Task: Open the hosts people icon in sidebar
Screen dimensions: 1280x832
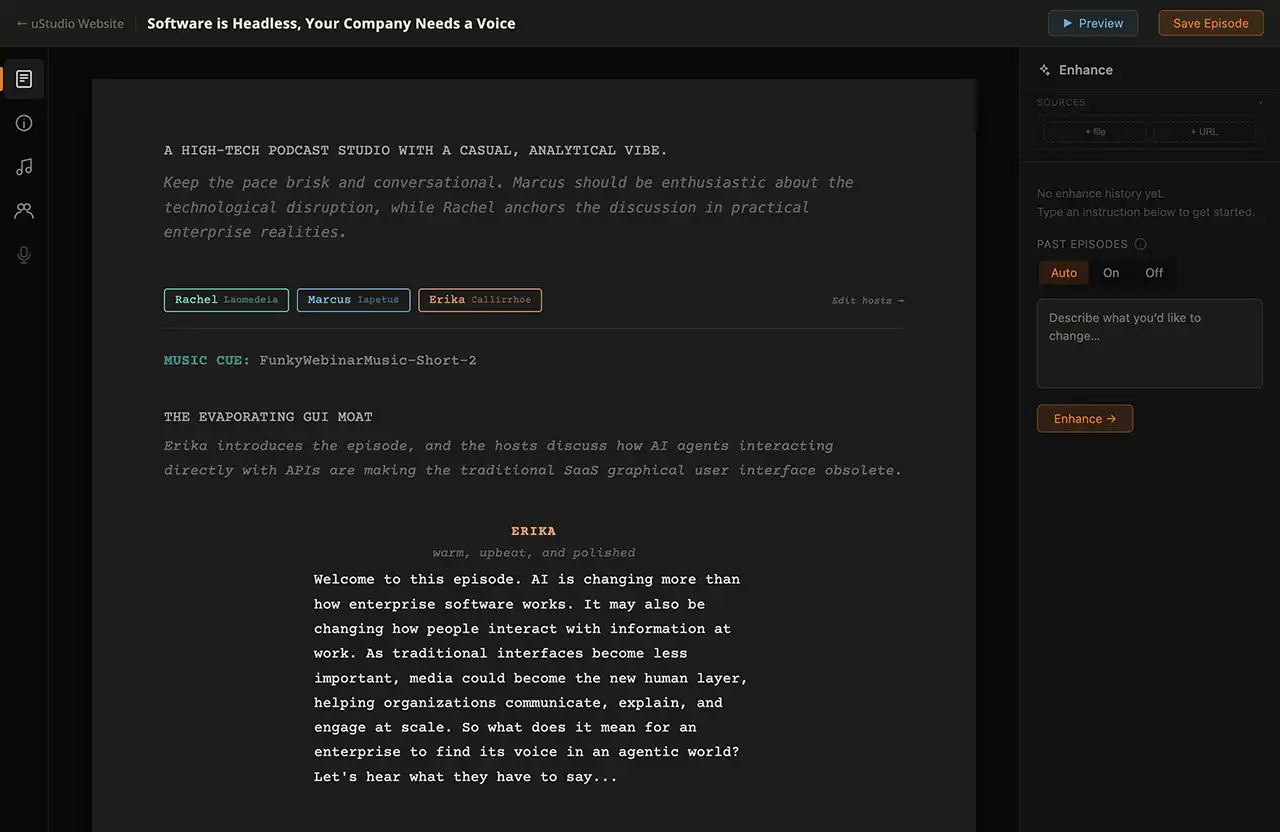Action: (x=24, y=211)
